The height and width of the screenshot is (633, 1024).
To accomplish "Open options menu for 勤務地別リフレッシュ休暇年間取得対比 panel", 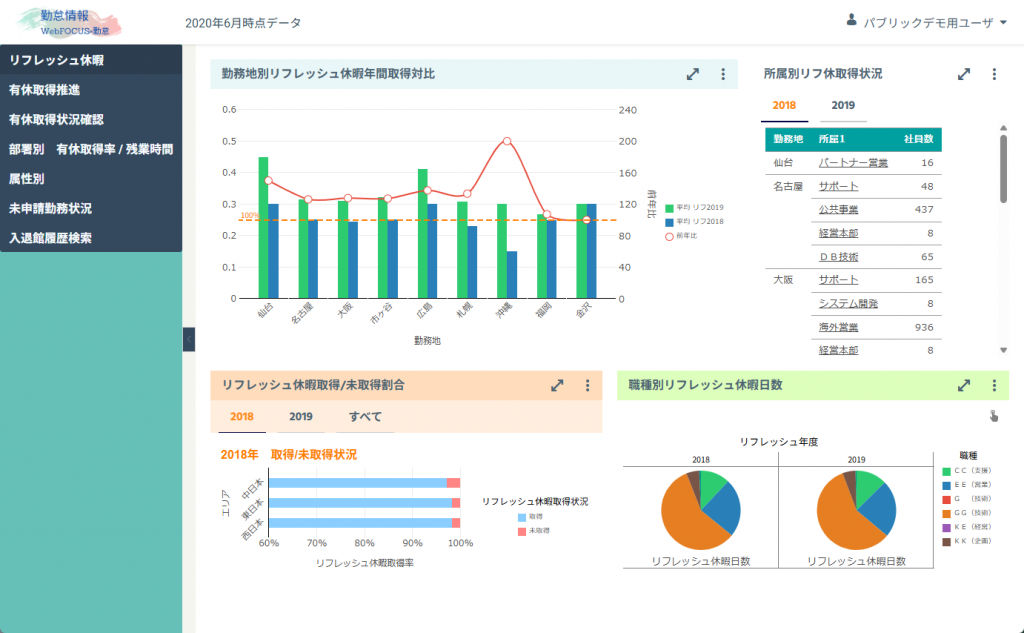I will (x=723, y=74).
